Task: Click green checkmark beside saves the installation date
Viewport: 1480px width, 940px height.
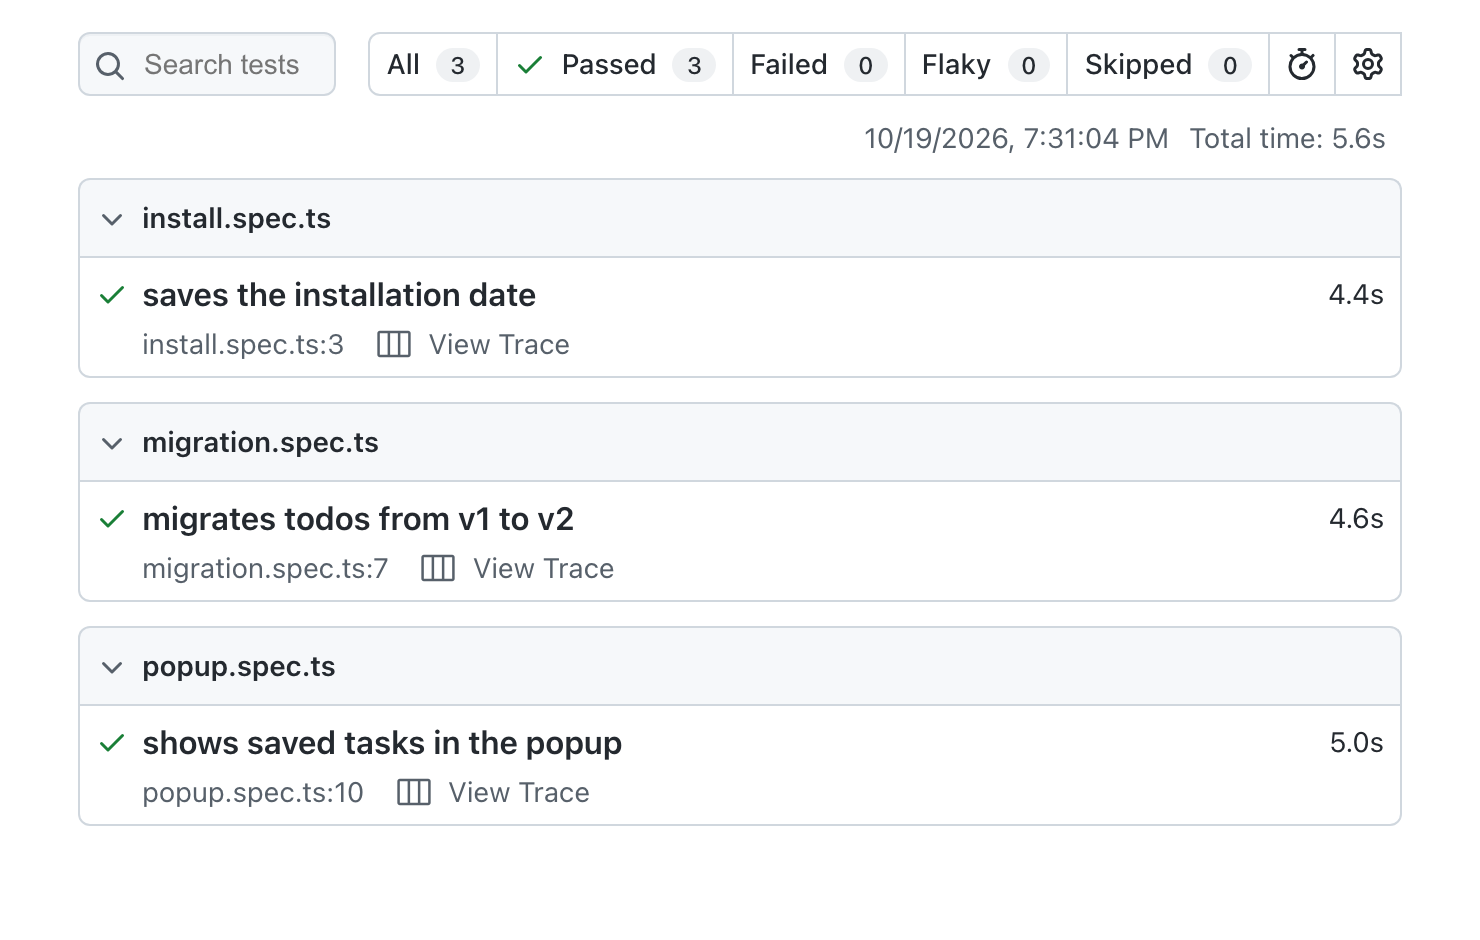Action: (112, 295)
